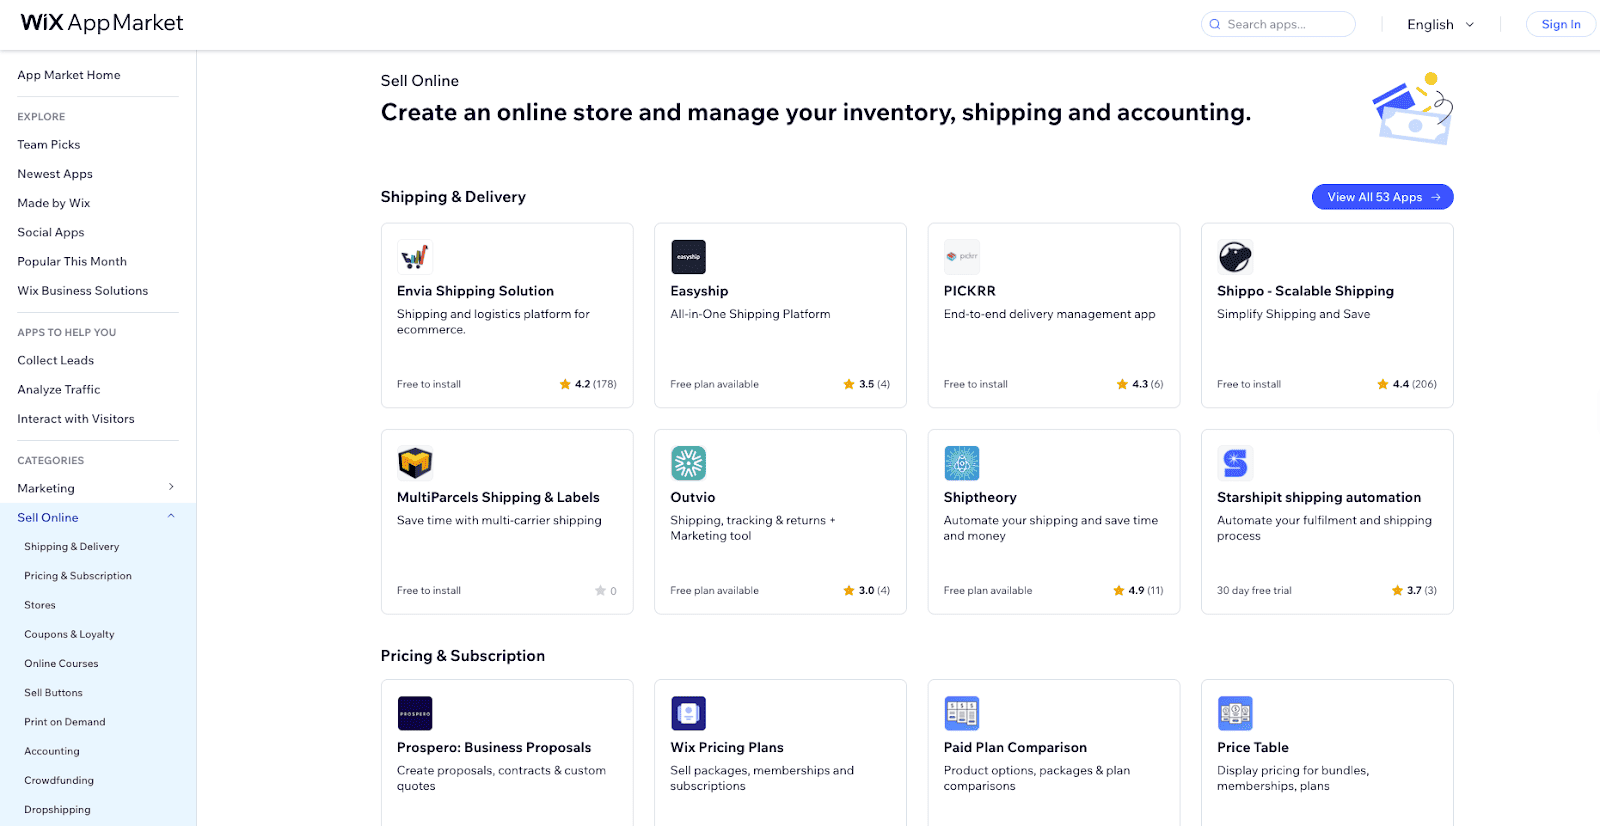Click the search magnifier icon
This screenshot has height=826, width=1600.
(x=1215, y=24)
